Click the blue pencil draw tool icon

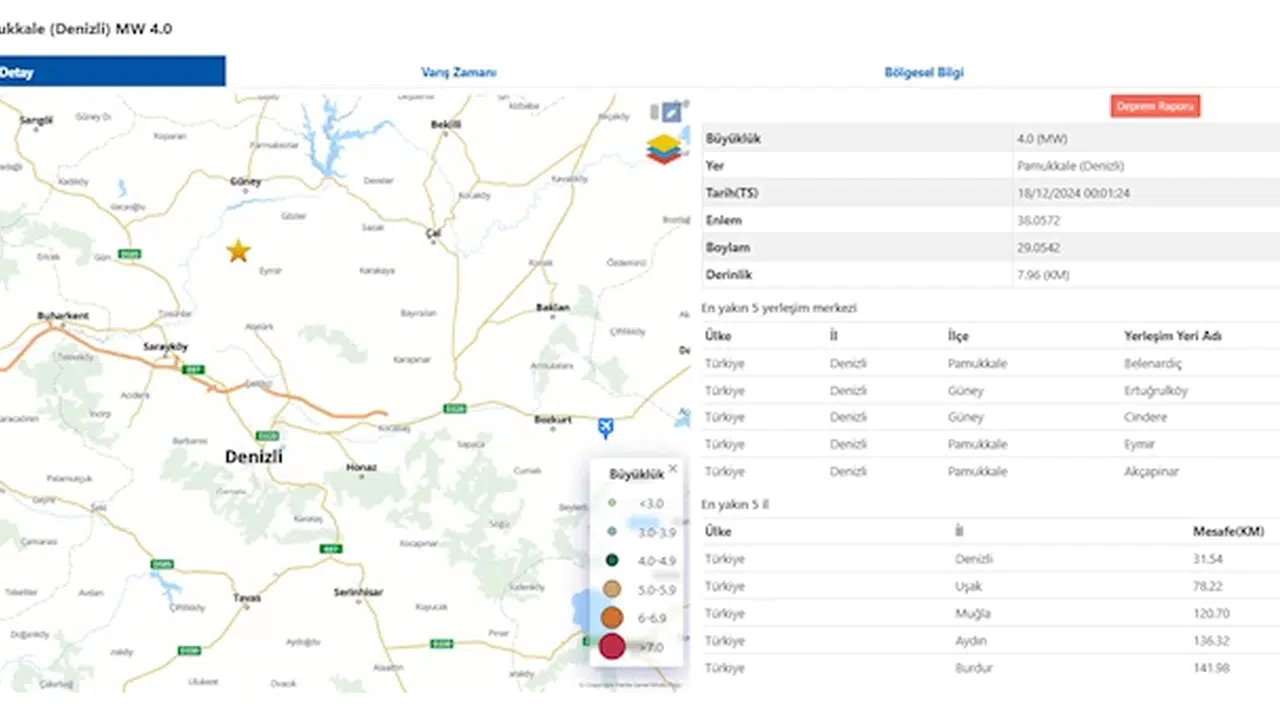point(672,112)
